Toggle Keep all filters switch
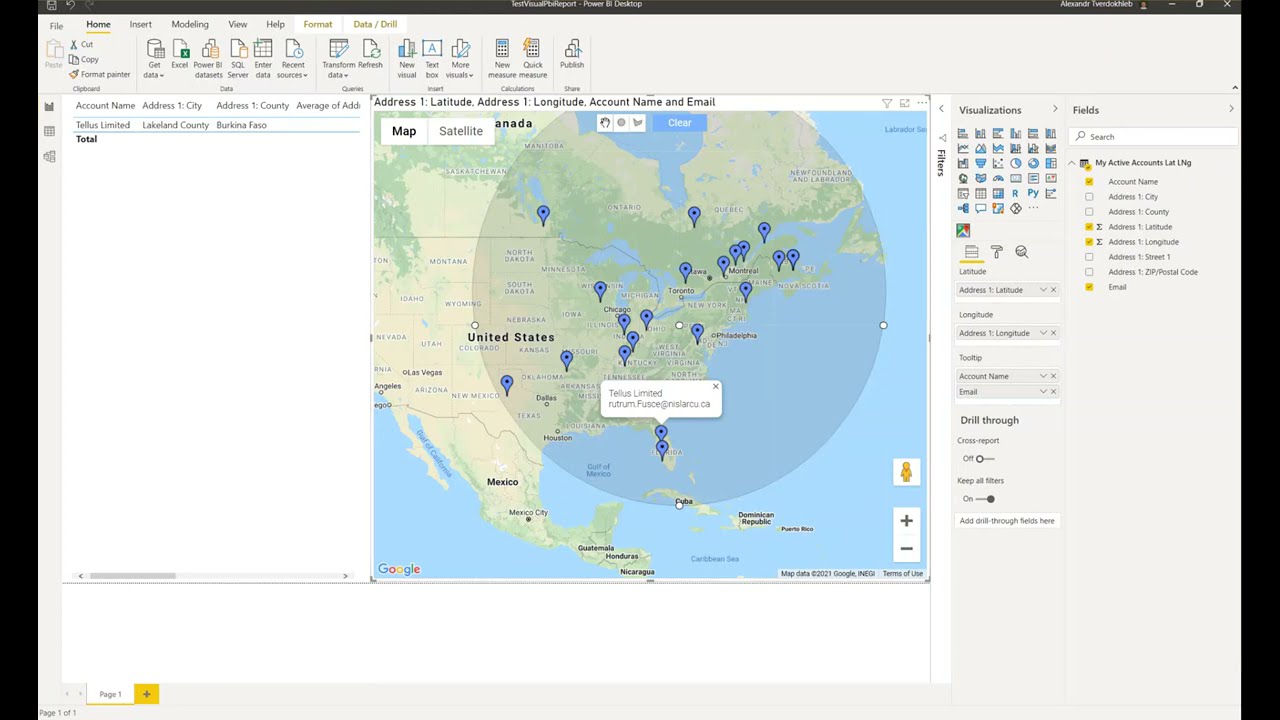1280x720 pixels. pos(986,499)
